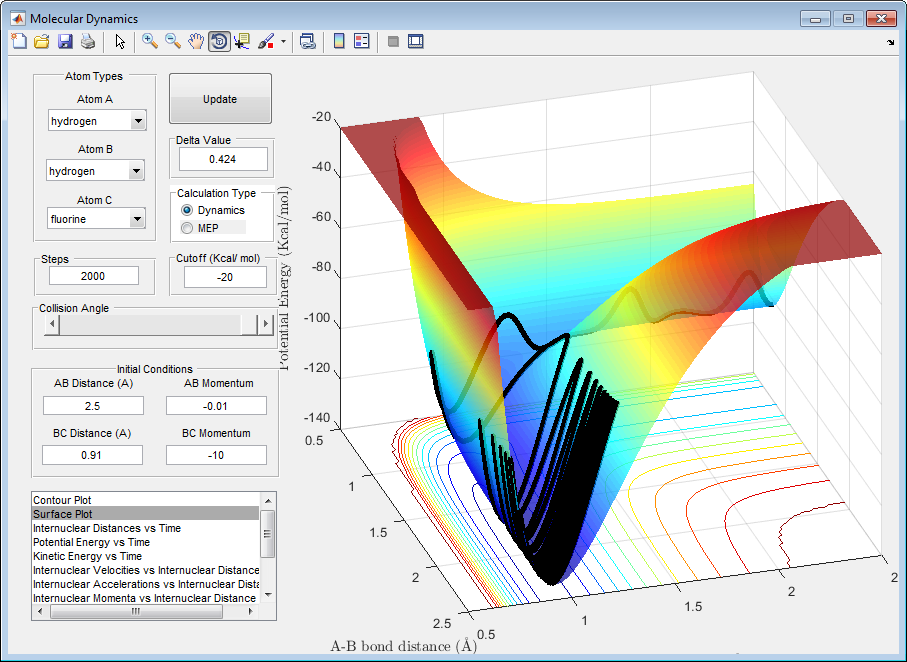This screenshot has width=907, height=662.
Task: Activate the Pan hand tool
Action: point(196,41)
